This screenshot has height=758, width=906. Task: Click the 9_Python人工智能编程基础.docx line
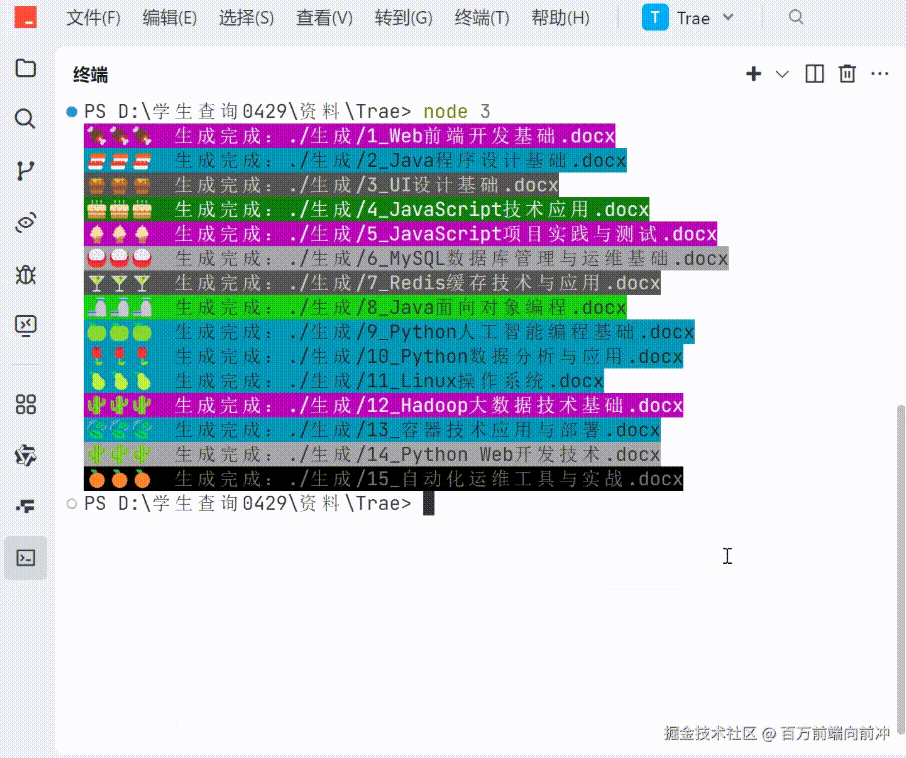(x=389, y=332)
